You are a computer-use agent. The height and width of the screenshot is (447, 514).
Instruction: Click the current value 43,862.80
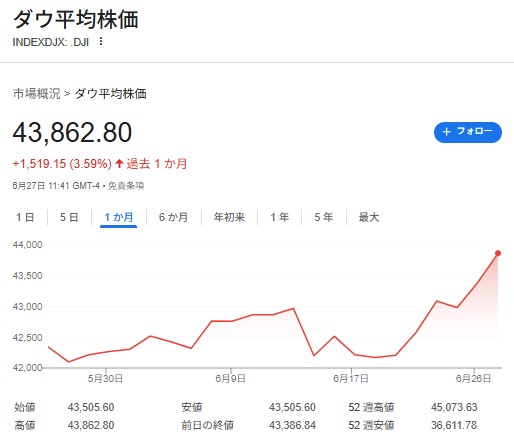[x=72, y=132]
